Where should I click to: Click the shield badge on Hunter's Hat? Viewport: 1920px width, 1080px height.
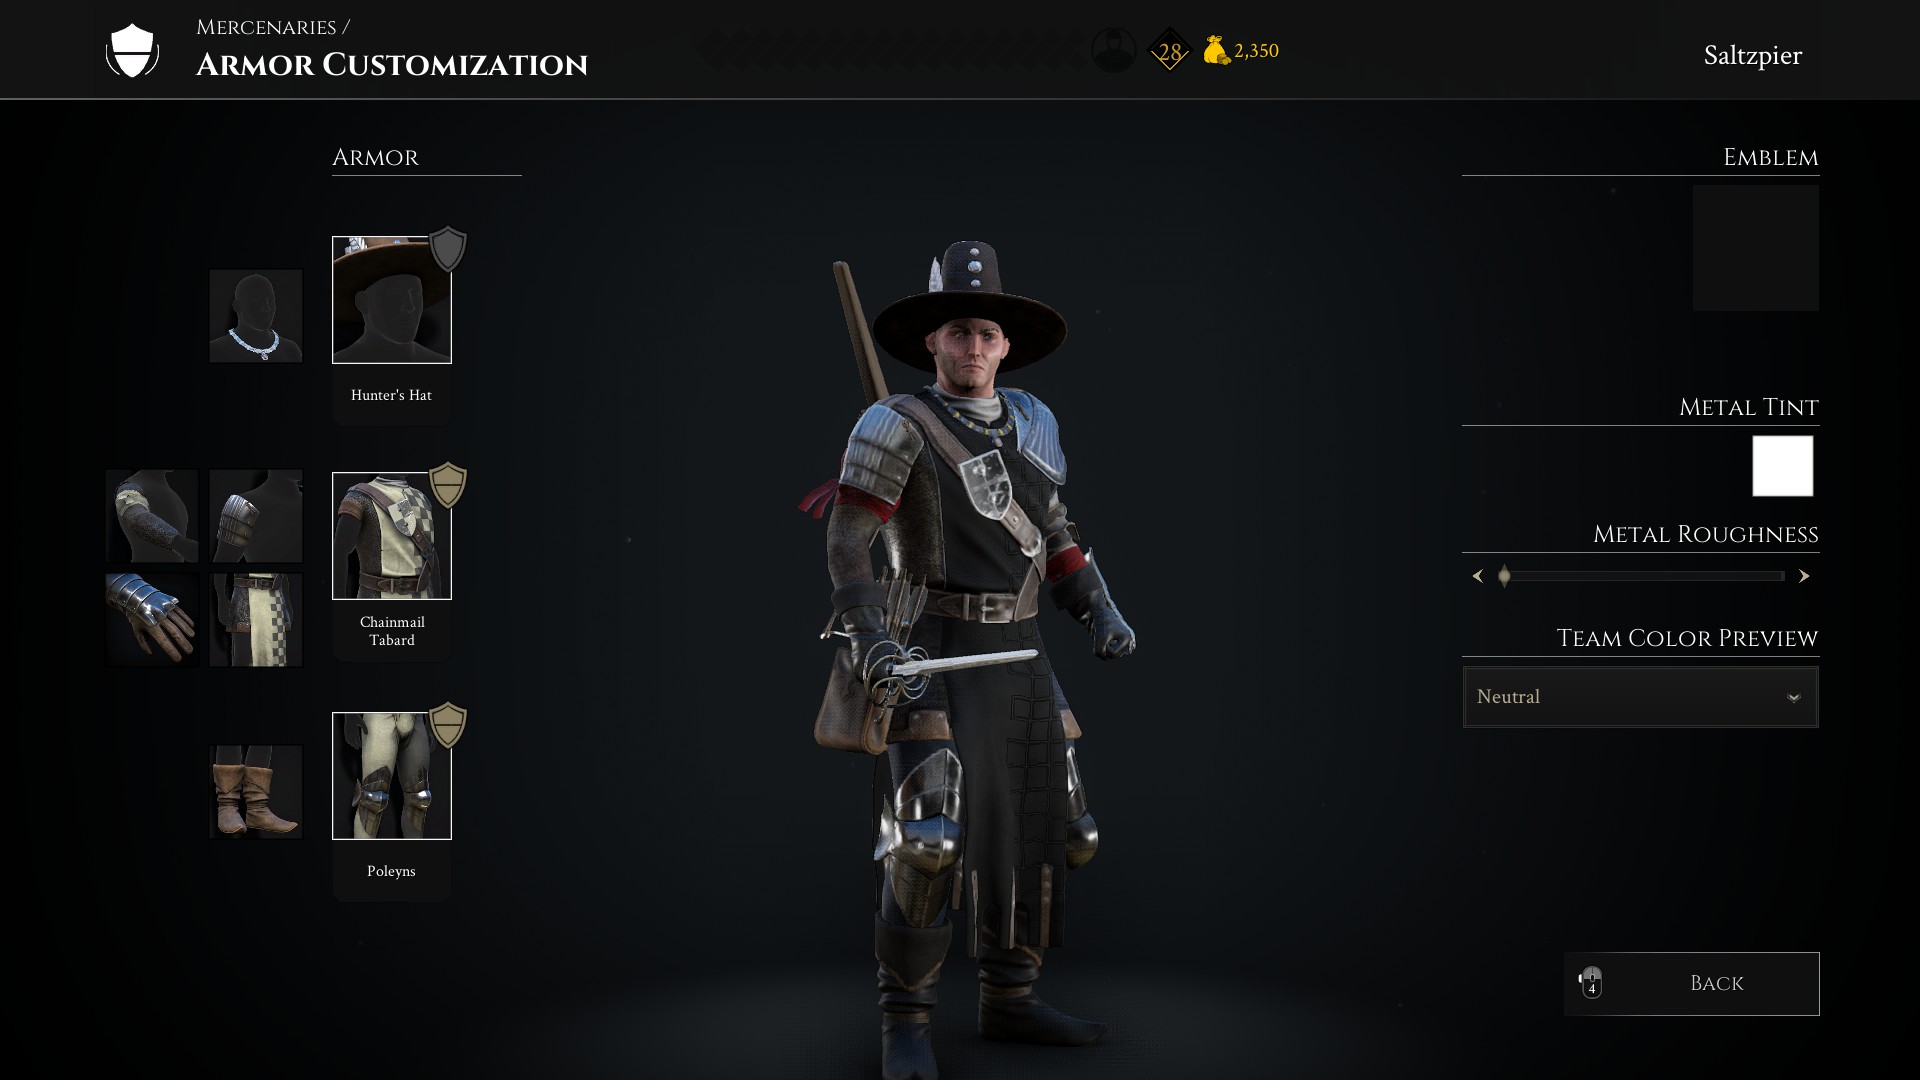pos(448,248)
